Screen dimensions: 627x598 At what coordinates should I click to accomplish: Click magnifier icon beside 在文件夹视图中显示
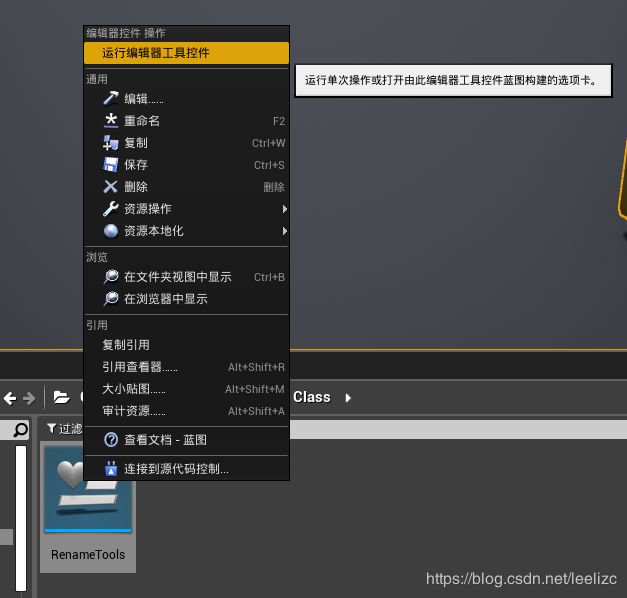pos(111,276)
